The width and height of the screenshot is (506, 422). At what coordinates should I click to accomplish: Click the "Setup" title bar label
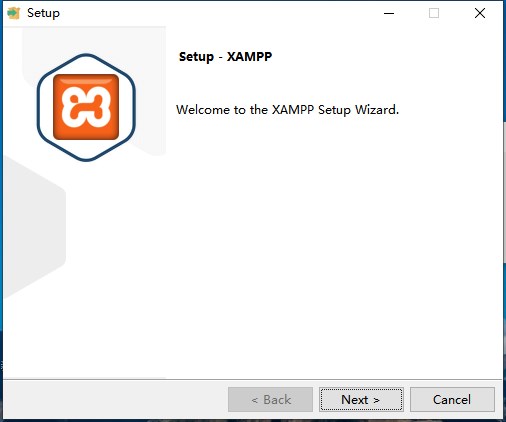click(43, 13)
